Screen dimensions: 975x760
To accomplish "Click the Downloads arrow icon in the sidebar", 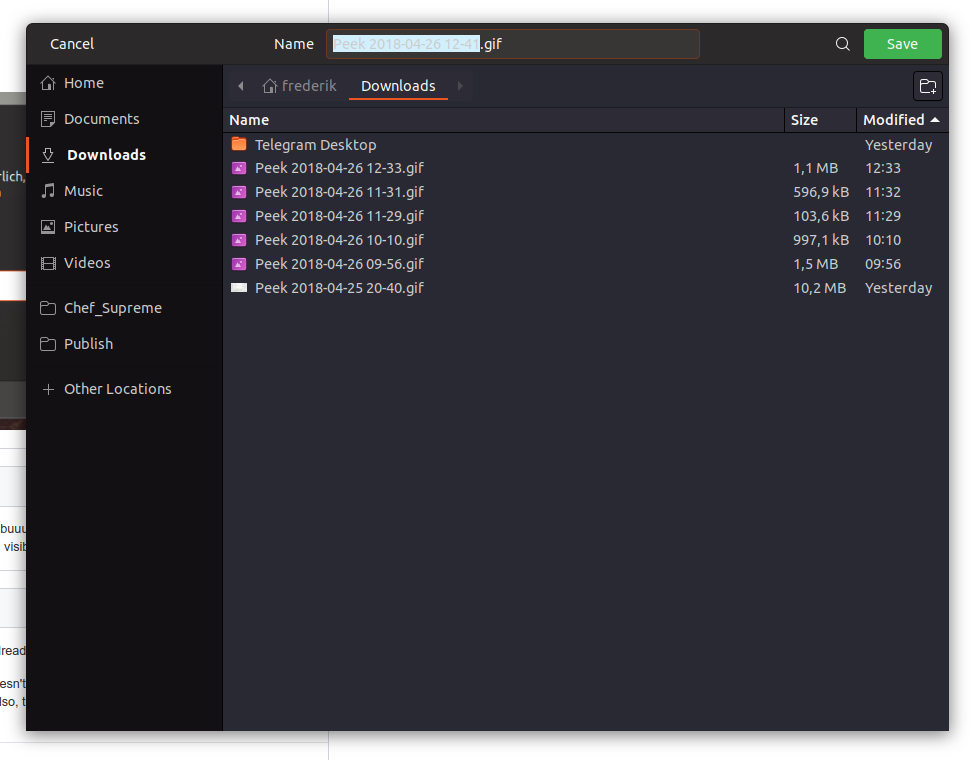I will point(48,155).
